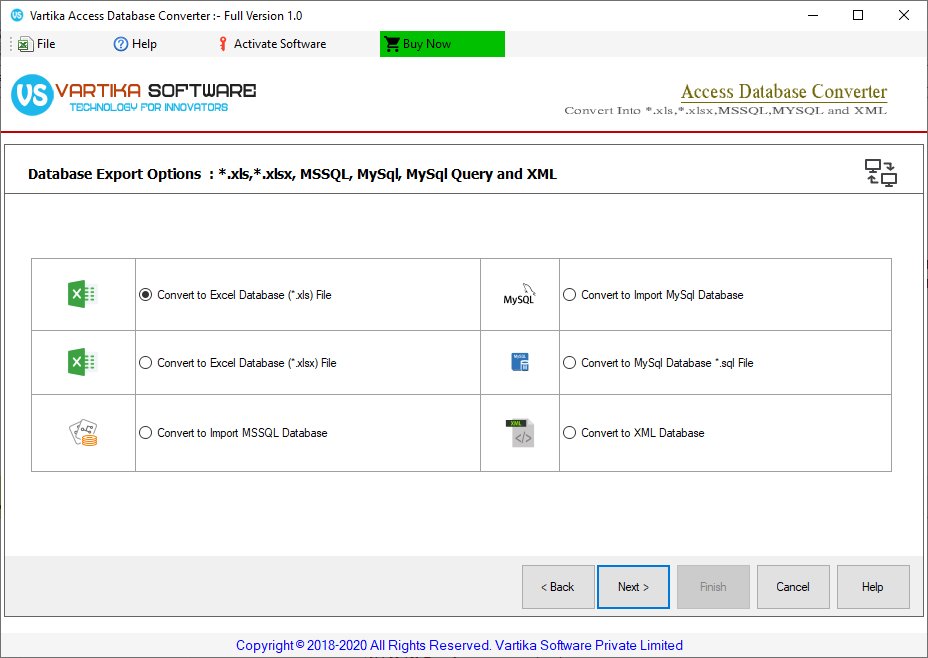Cancel the conversion wizard

click(x=793, y=587)
